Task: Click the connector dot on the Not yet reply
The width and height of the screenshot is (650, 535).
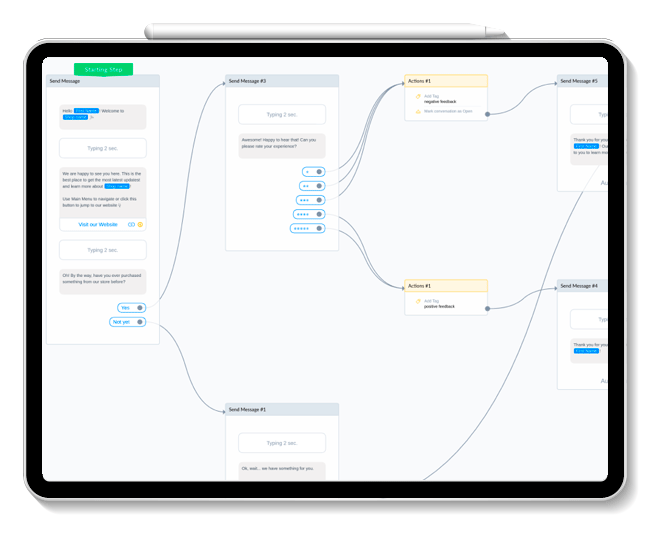Action: (140, 322)
